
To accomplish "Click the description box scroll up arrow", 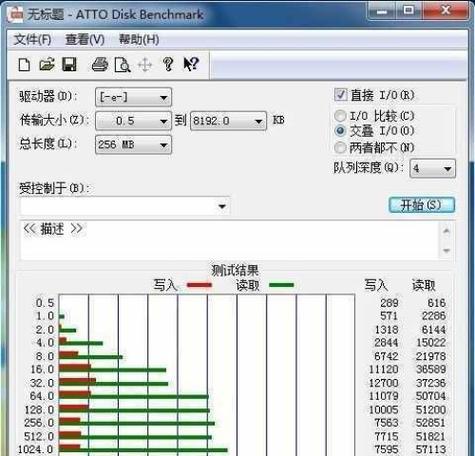I will (x=447, y=230).
